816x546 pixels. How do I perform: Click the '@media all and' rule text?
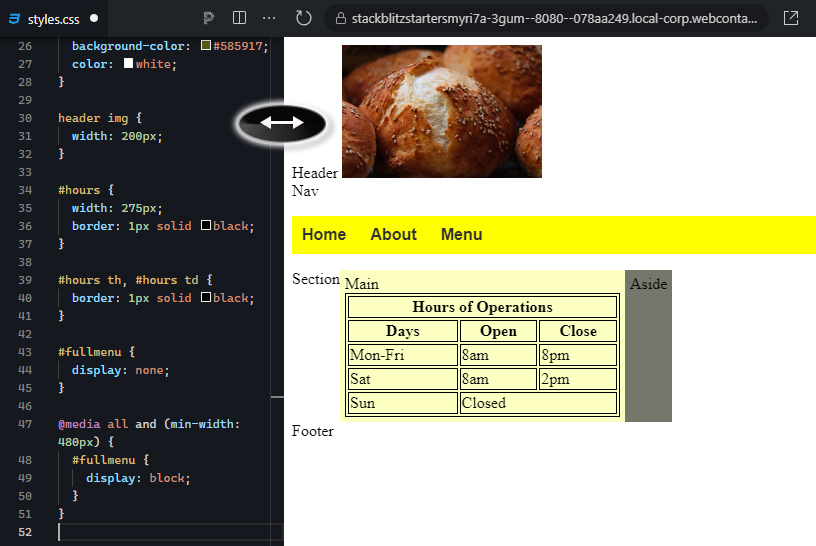click(107, 424)
